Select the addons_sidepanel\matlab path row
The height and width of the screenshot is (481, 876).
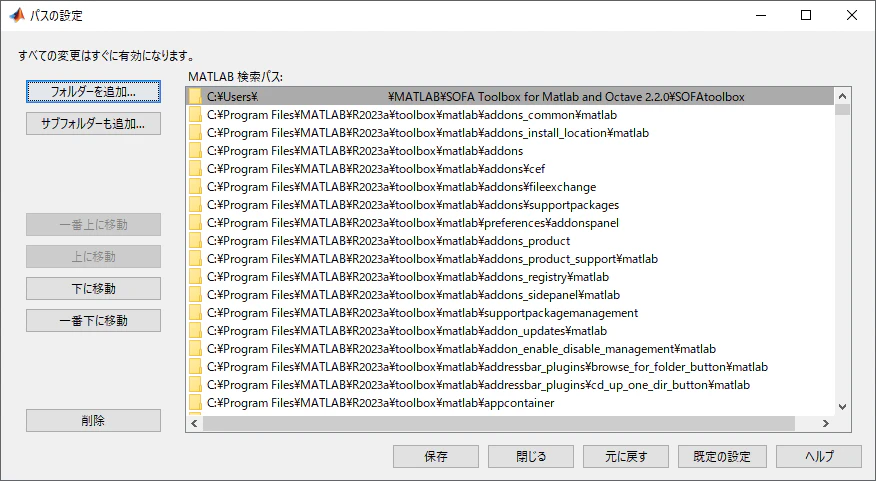510,295
